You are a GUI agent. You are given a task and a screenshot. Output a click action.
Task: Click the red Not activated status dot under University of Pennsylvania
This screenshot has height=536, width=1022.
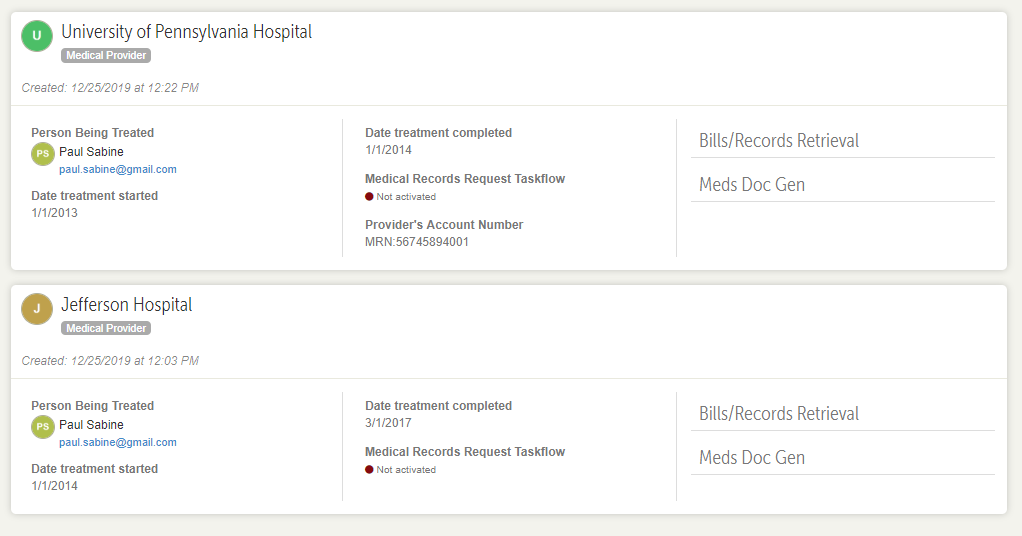369,197
